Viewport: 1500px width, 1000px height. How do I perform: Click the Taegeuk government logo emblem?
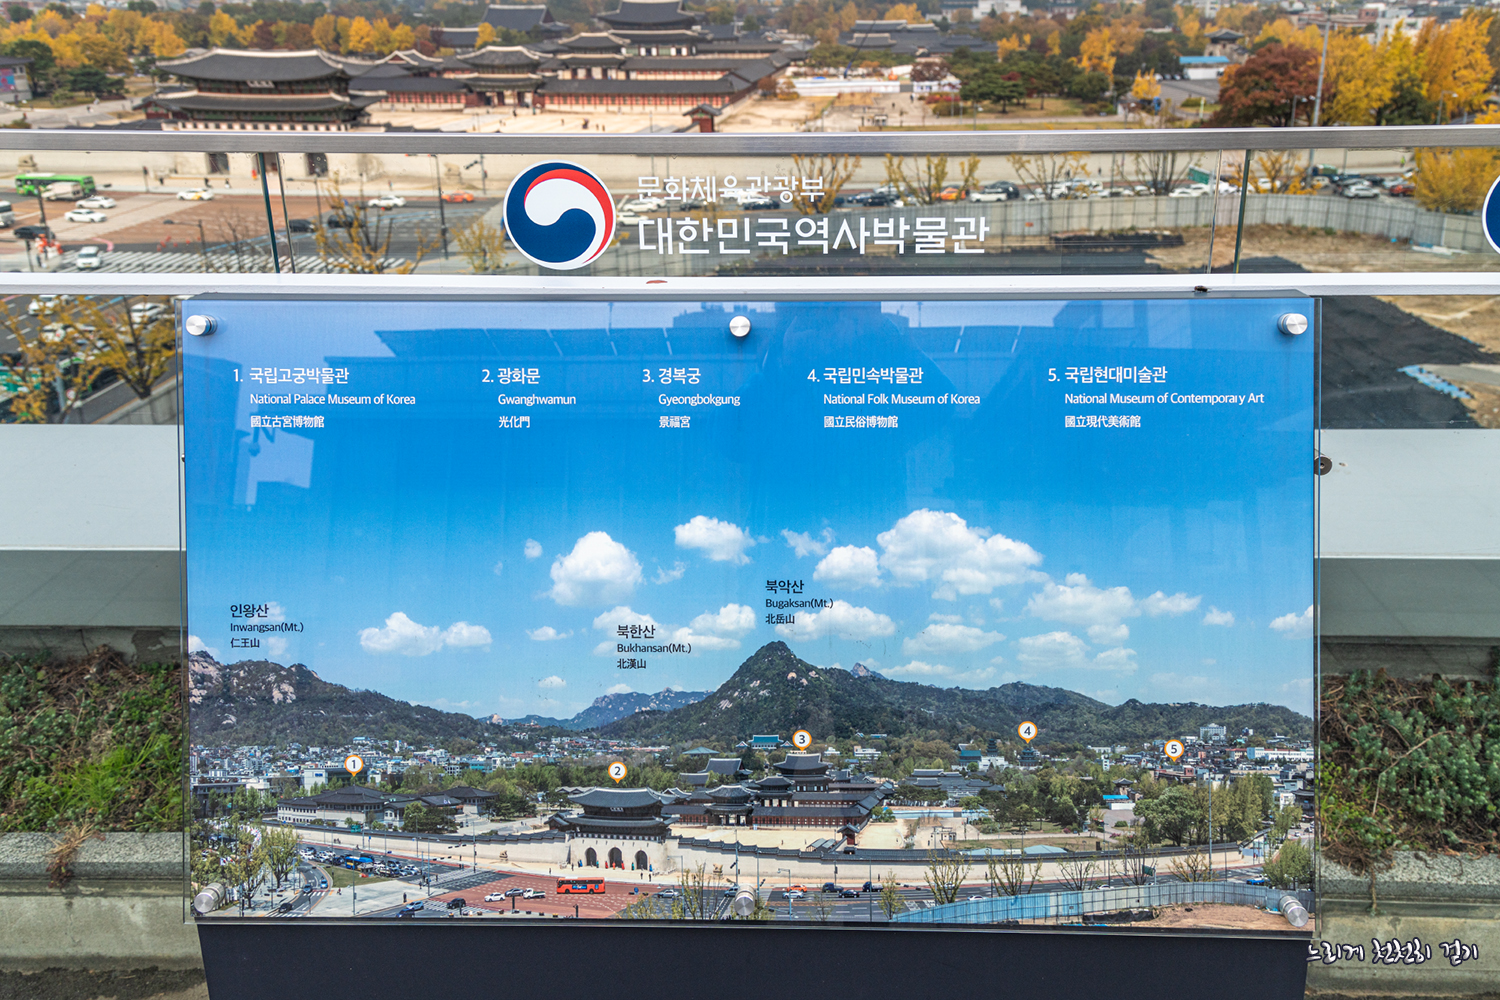coord(559,216)
